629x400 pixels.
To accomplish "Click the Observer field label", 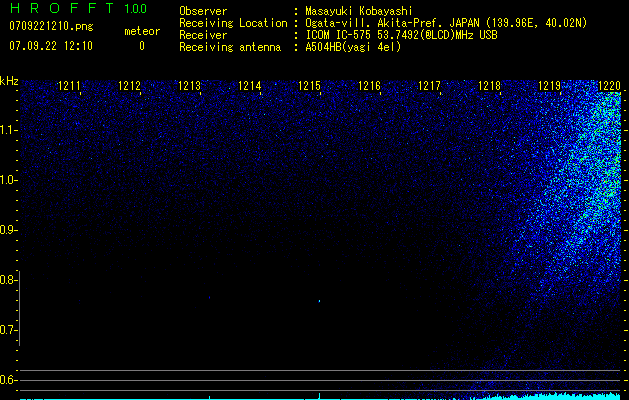I will click(203, 11).
